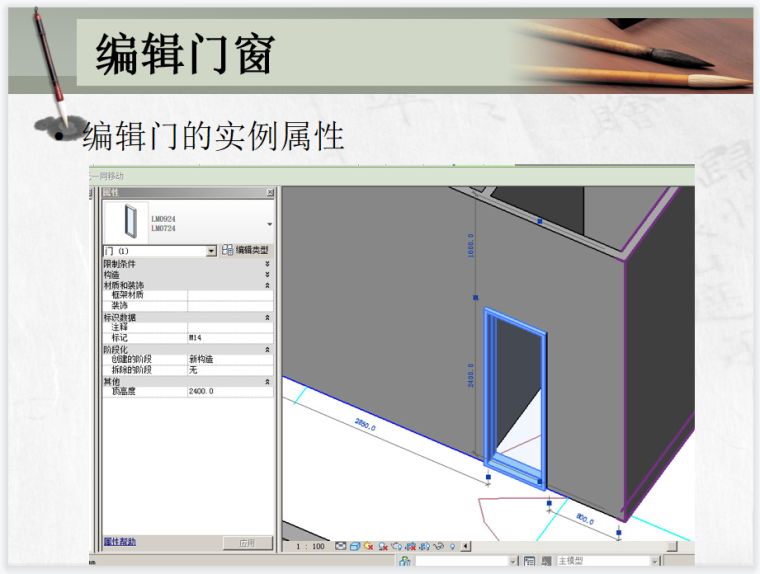Click the 顶高度 value field 2400.0
Screen dimensions: 760x574
tap(229, 391)
